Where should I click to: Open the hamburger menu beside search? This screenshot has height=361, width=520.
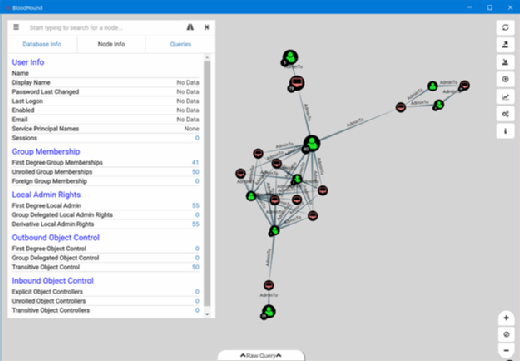tap(16, 27)
